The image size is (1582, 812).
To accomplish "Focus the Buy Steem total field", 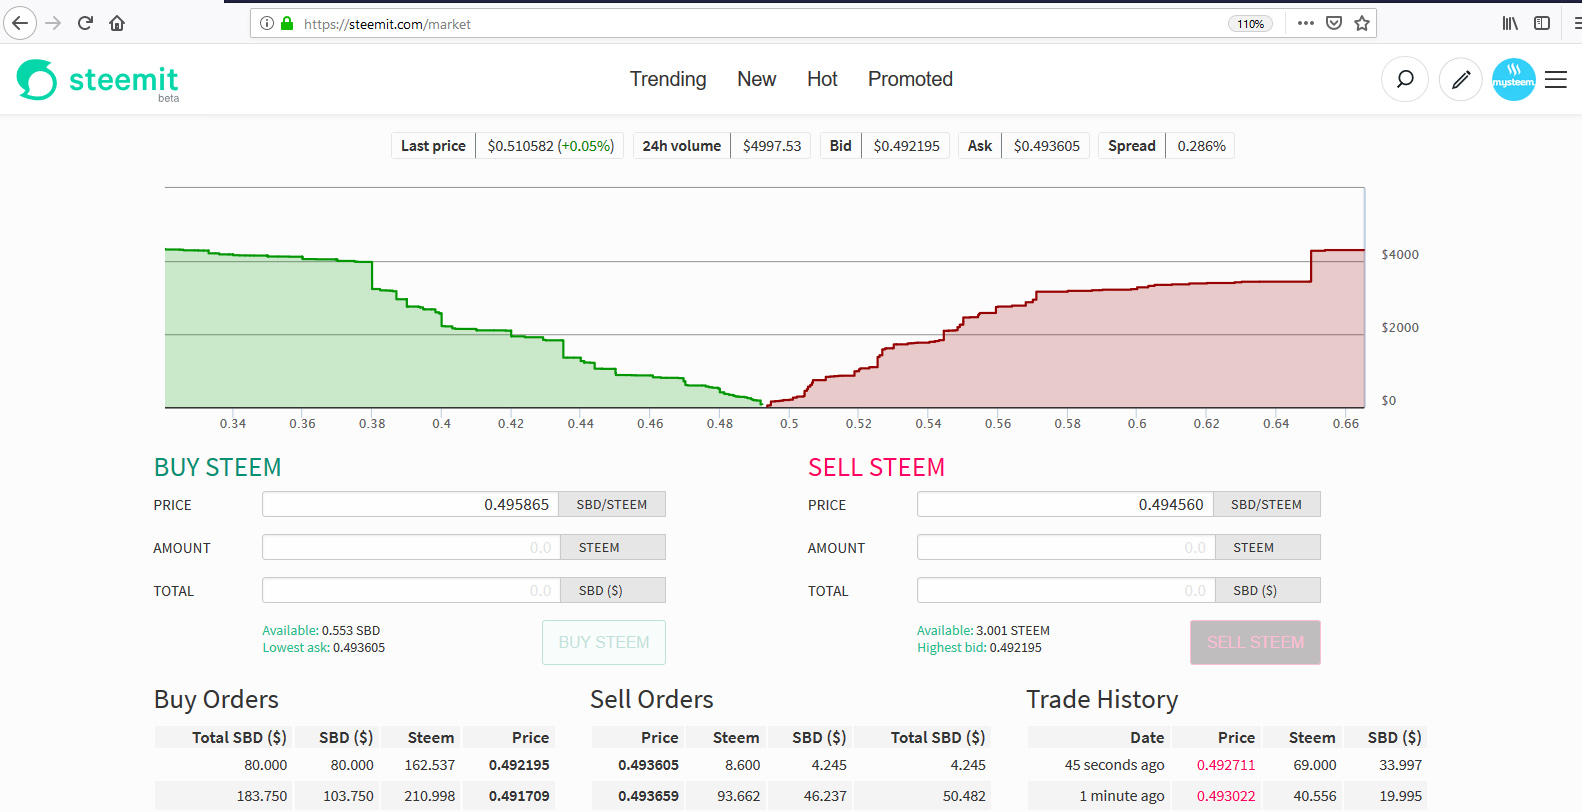I will click(x=410, y=591).
